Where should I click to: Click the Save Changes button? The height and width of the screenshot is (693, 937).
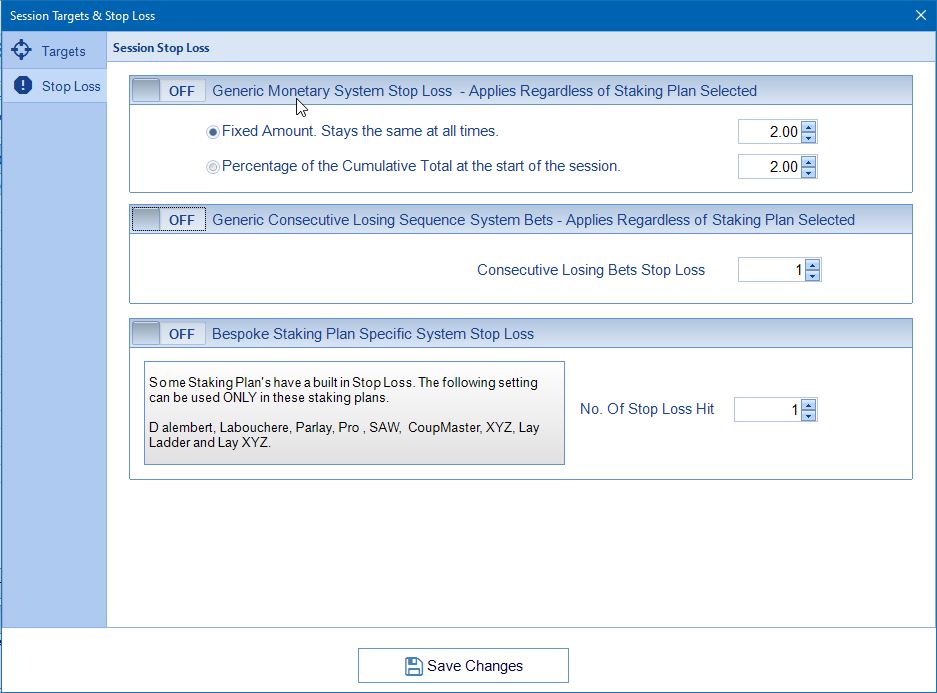click(463, 666)
